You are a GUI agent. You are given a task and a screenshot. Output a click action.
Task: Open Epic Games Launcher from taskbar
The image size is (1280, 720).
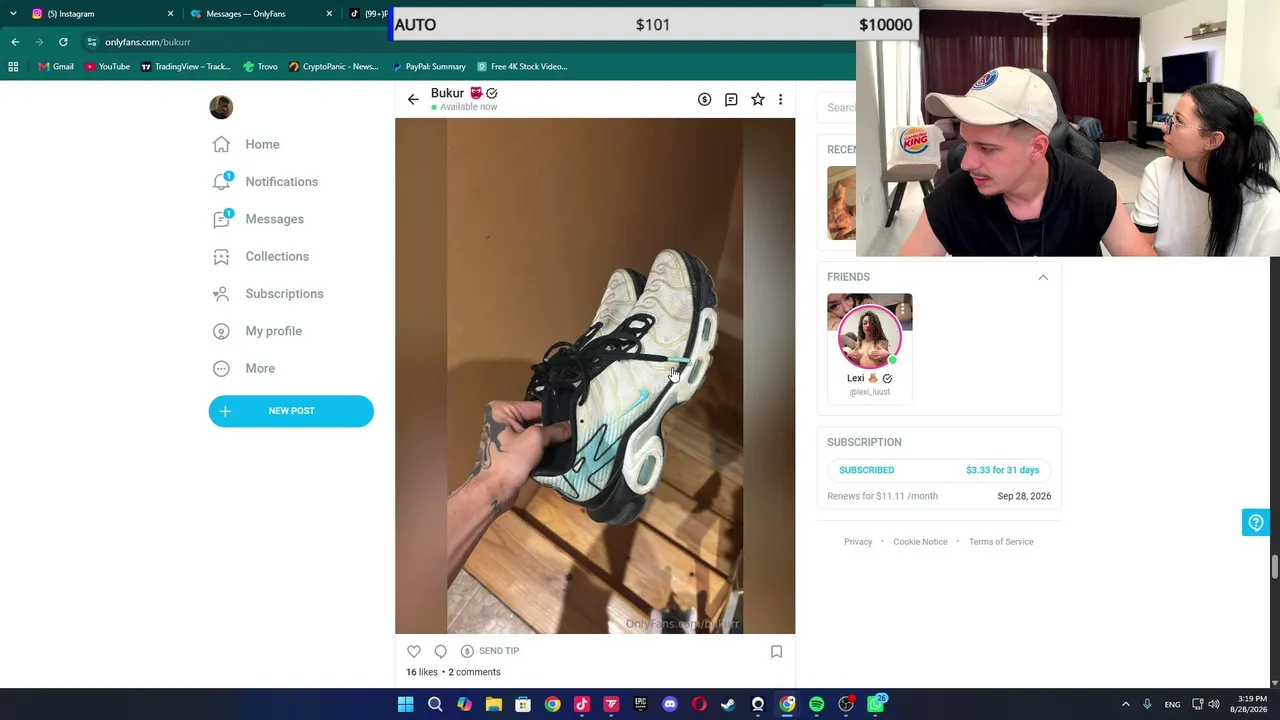pyautogui.click(x=641, y=704)
